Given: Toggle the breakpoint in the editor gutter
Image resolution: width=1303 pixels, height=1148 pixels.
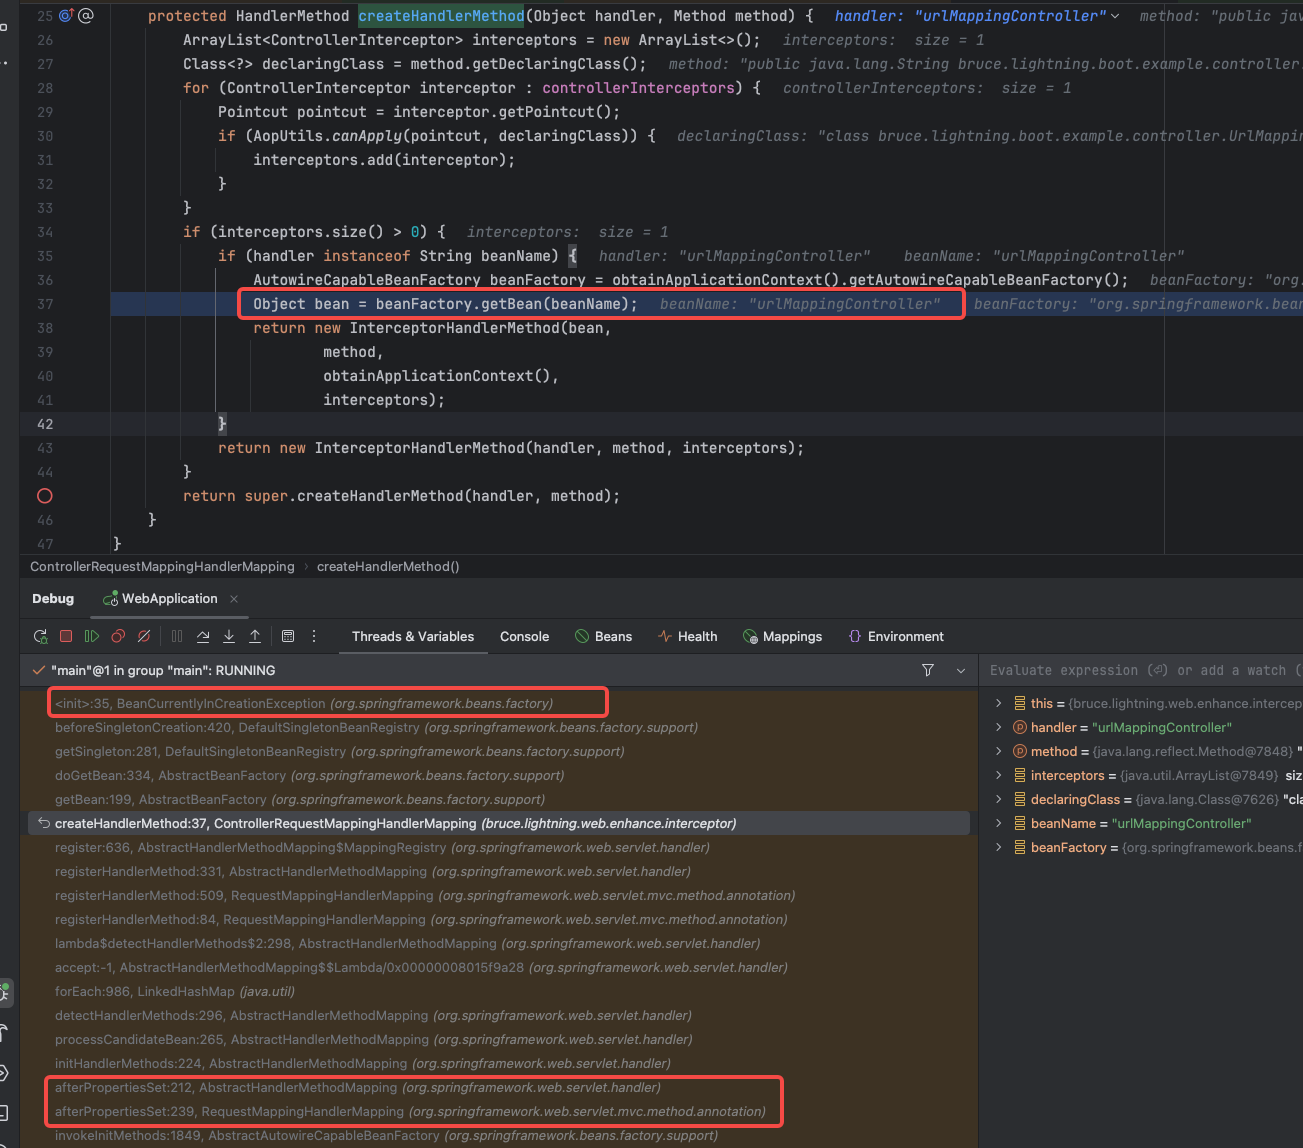Looking at the screenshot, I should click(x=44, y=496).
